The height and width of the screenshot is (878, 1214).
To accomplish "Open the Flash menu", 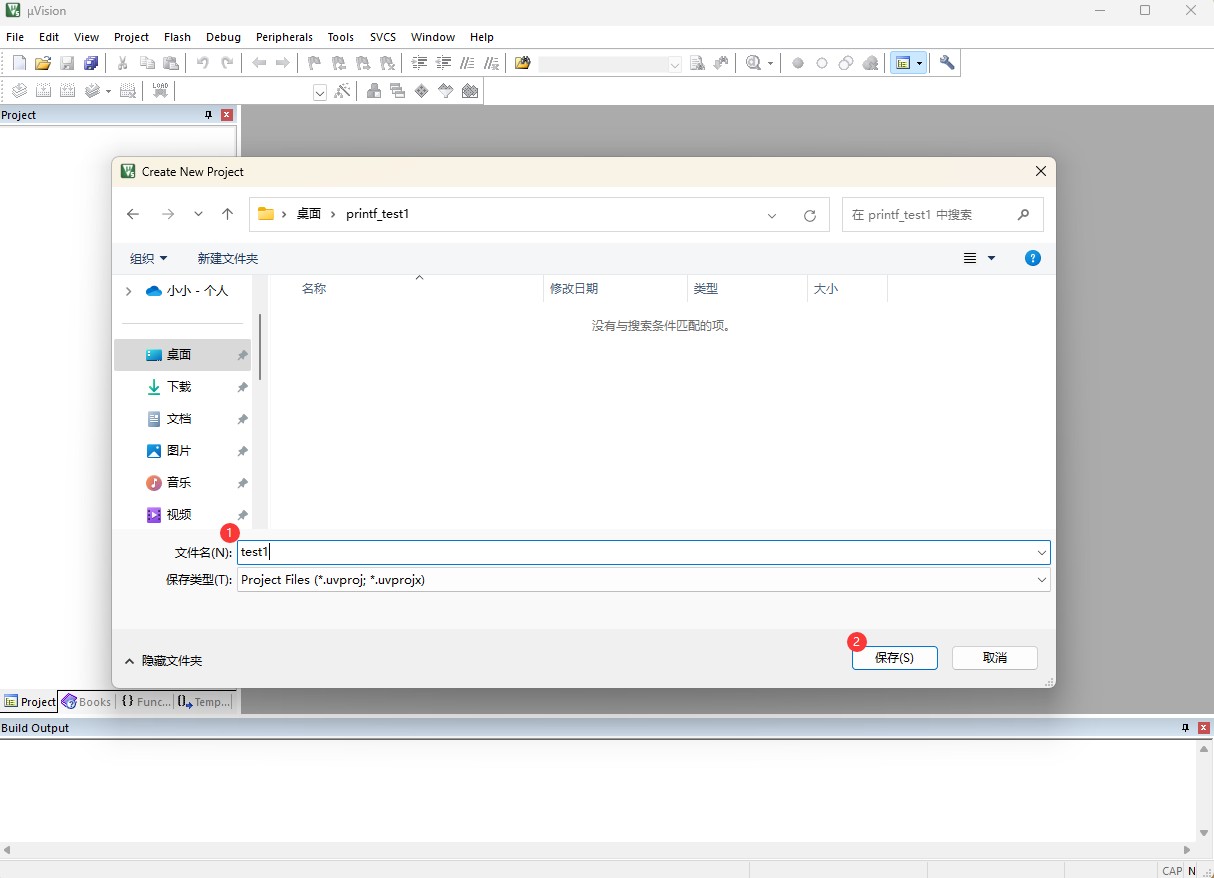I will pyautogui.click(x=176, y=37).
